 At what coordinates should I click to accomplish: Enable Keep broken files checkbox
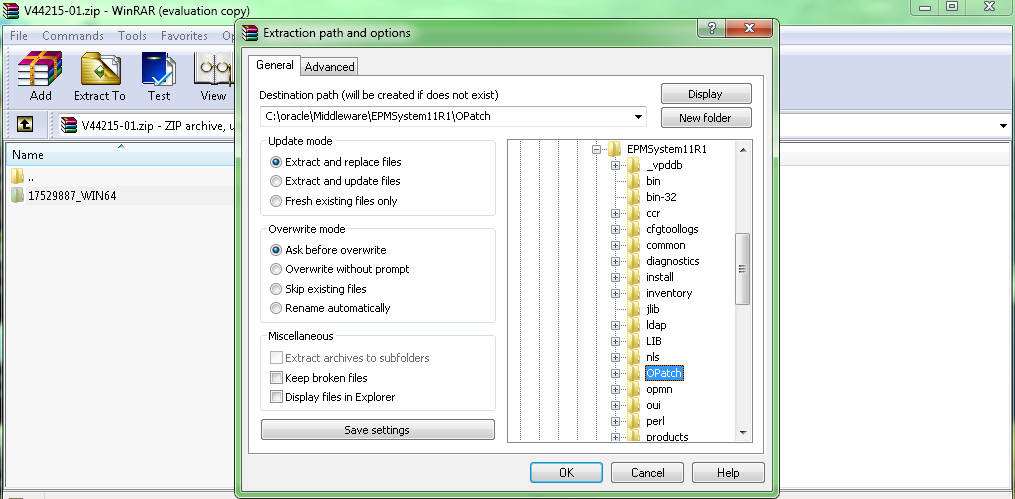coord(276,377)
